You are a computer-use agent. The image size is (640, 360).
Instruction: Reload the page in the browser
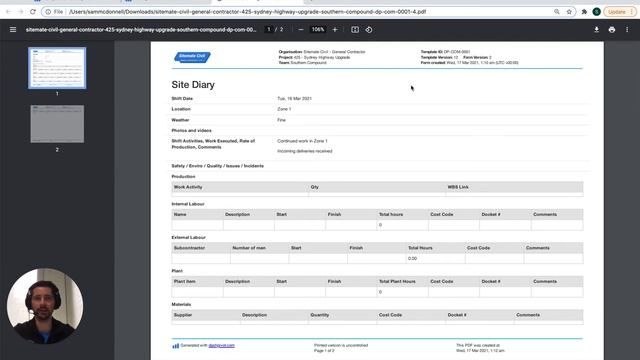coord(33,12)
